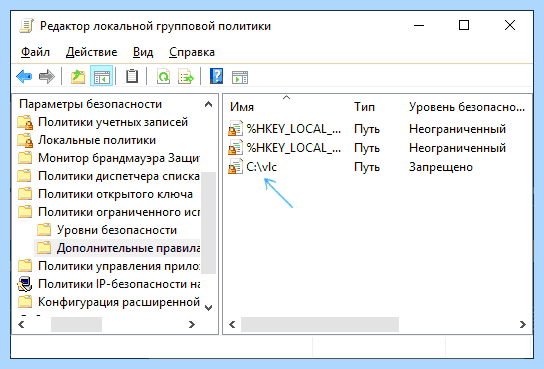Toggle the Show/Hide action pane icon
This screenshot has width=544, height=369.
tap(240, 76)
